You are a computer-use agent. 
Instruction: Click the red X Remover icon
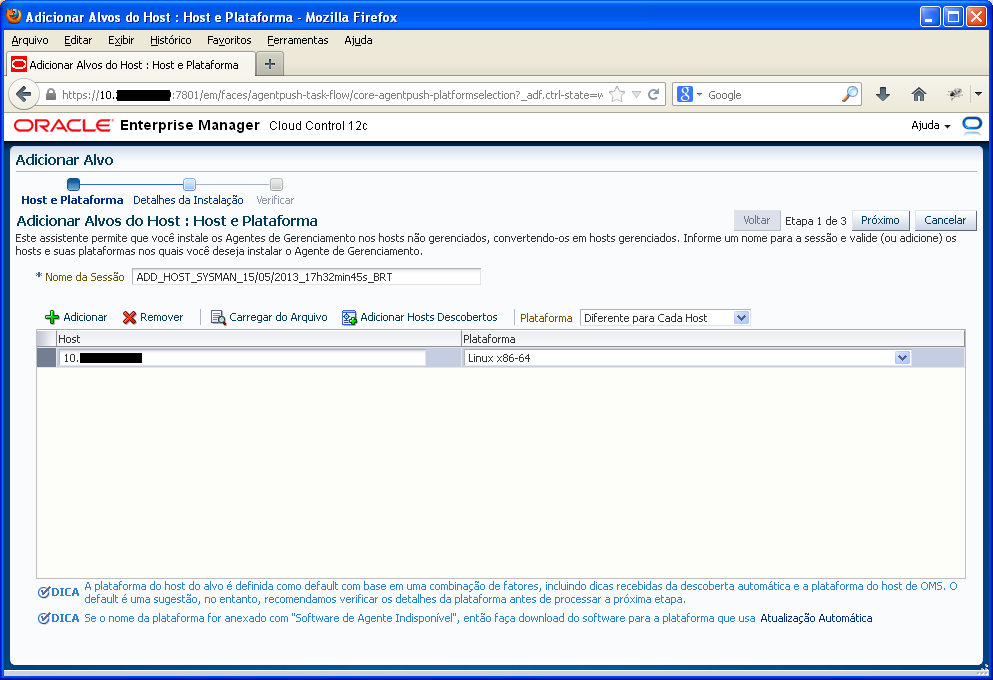129,317
